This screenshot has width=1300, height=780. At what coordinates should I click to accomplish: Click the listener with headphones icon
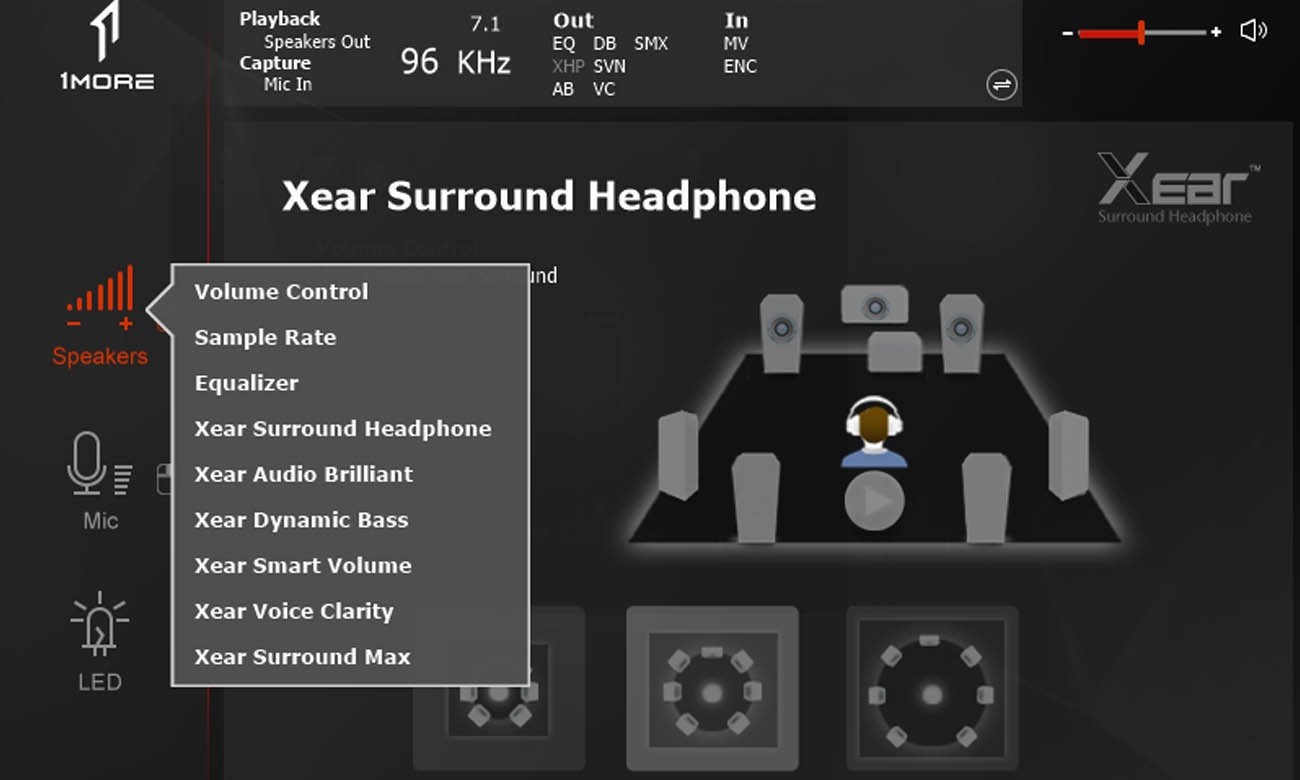tap(874, 433)
